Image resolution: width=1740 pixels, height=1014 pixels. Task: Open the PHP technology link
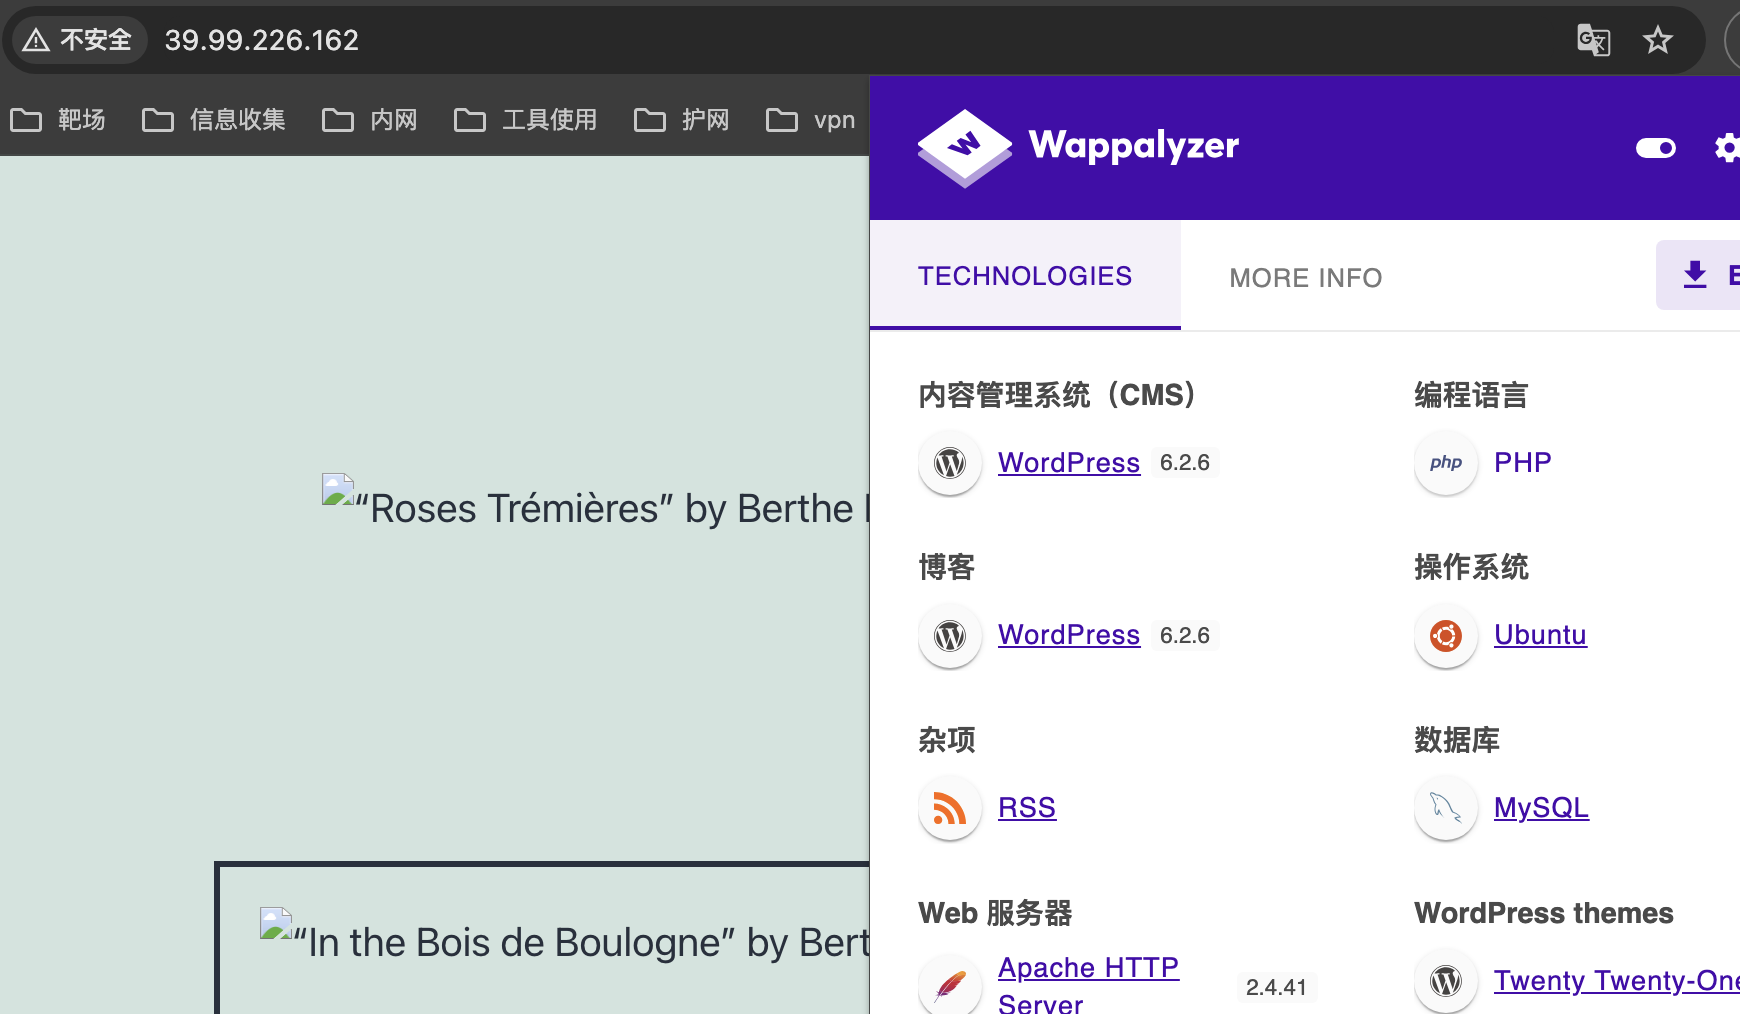1523,462
